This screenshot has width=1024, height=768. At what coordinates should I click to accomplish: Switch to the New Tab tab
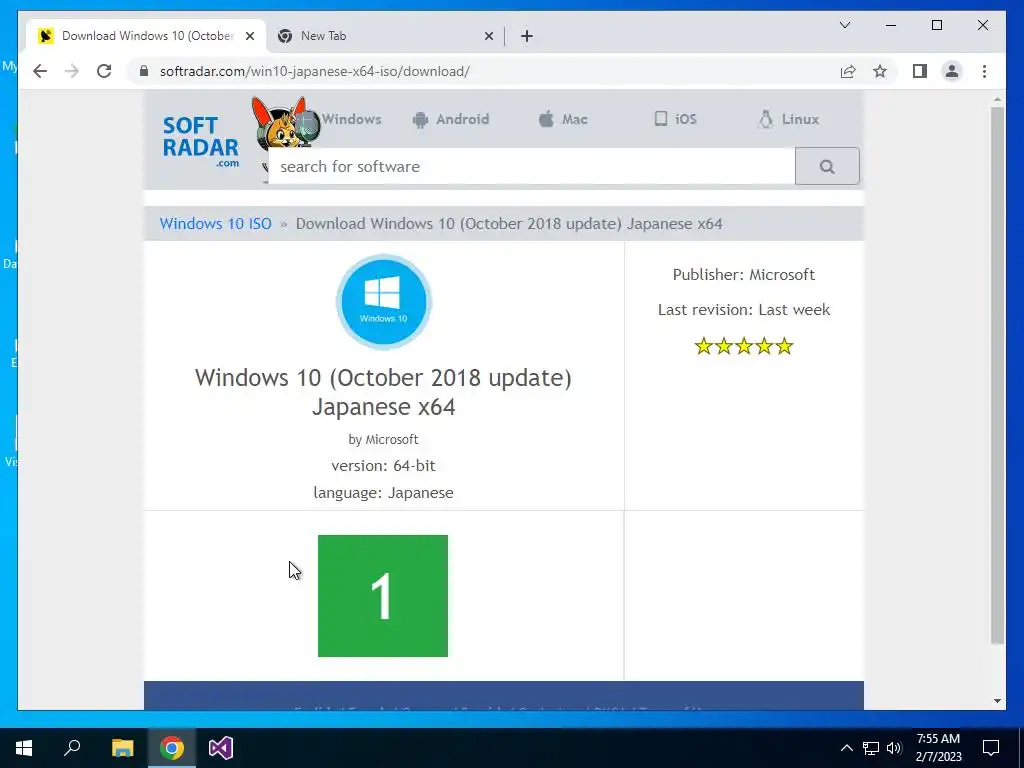pyautogui.click(x=385, y=36)
